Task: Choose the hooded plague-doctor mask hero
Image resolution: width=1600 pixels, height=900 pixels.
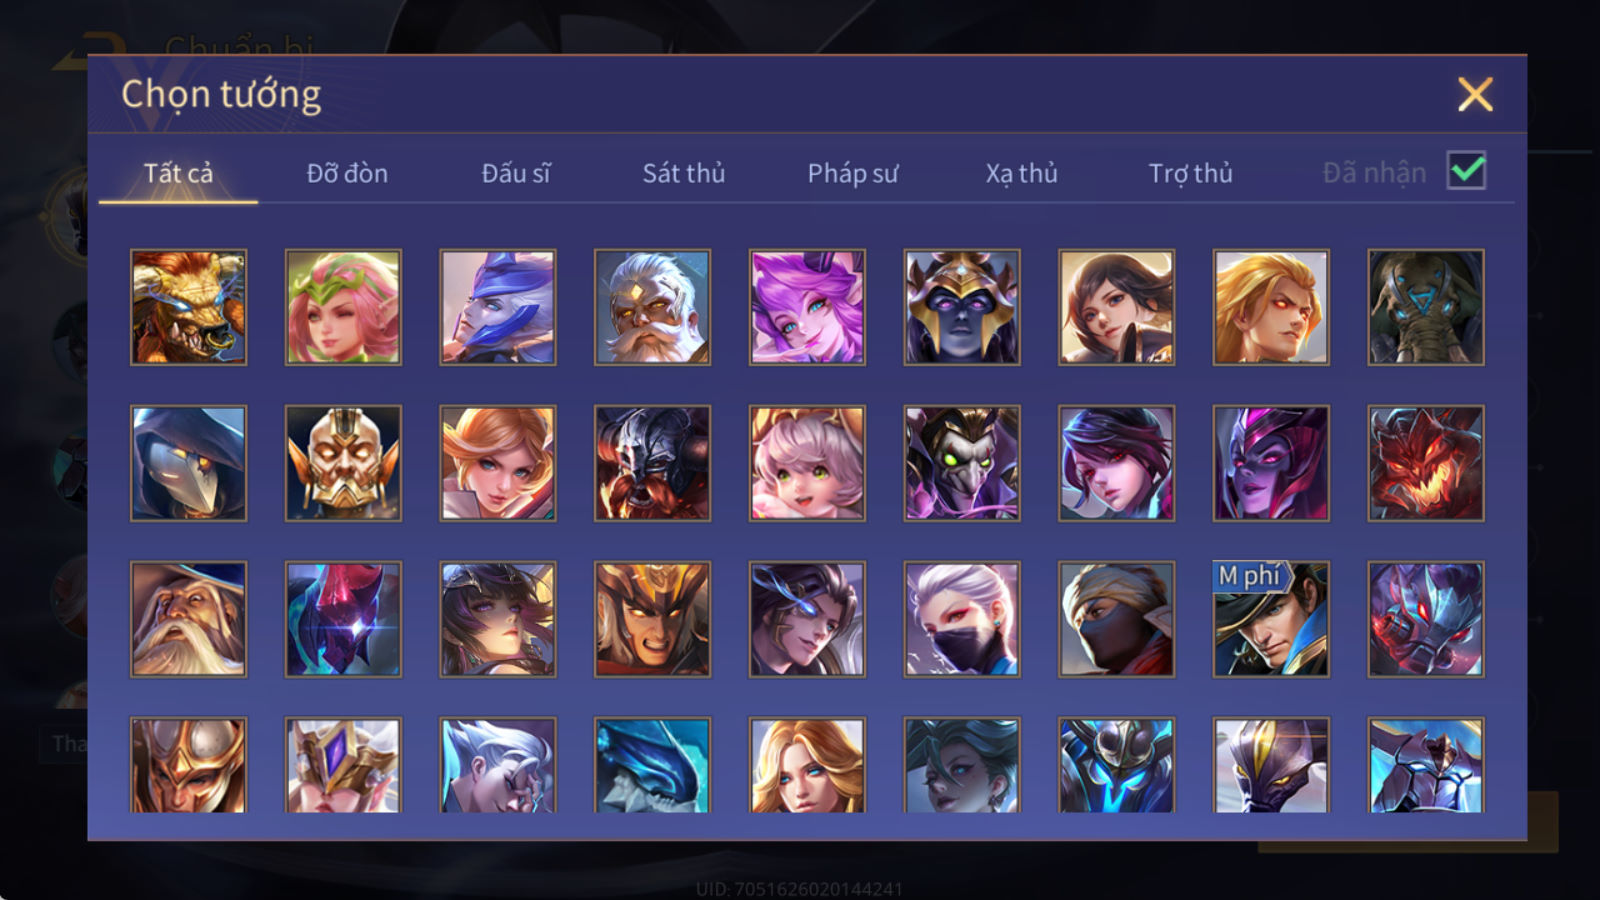Action: [188, 463]
